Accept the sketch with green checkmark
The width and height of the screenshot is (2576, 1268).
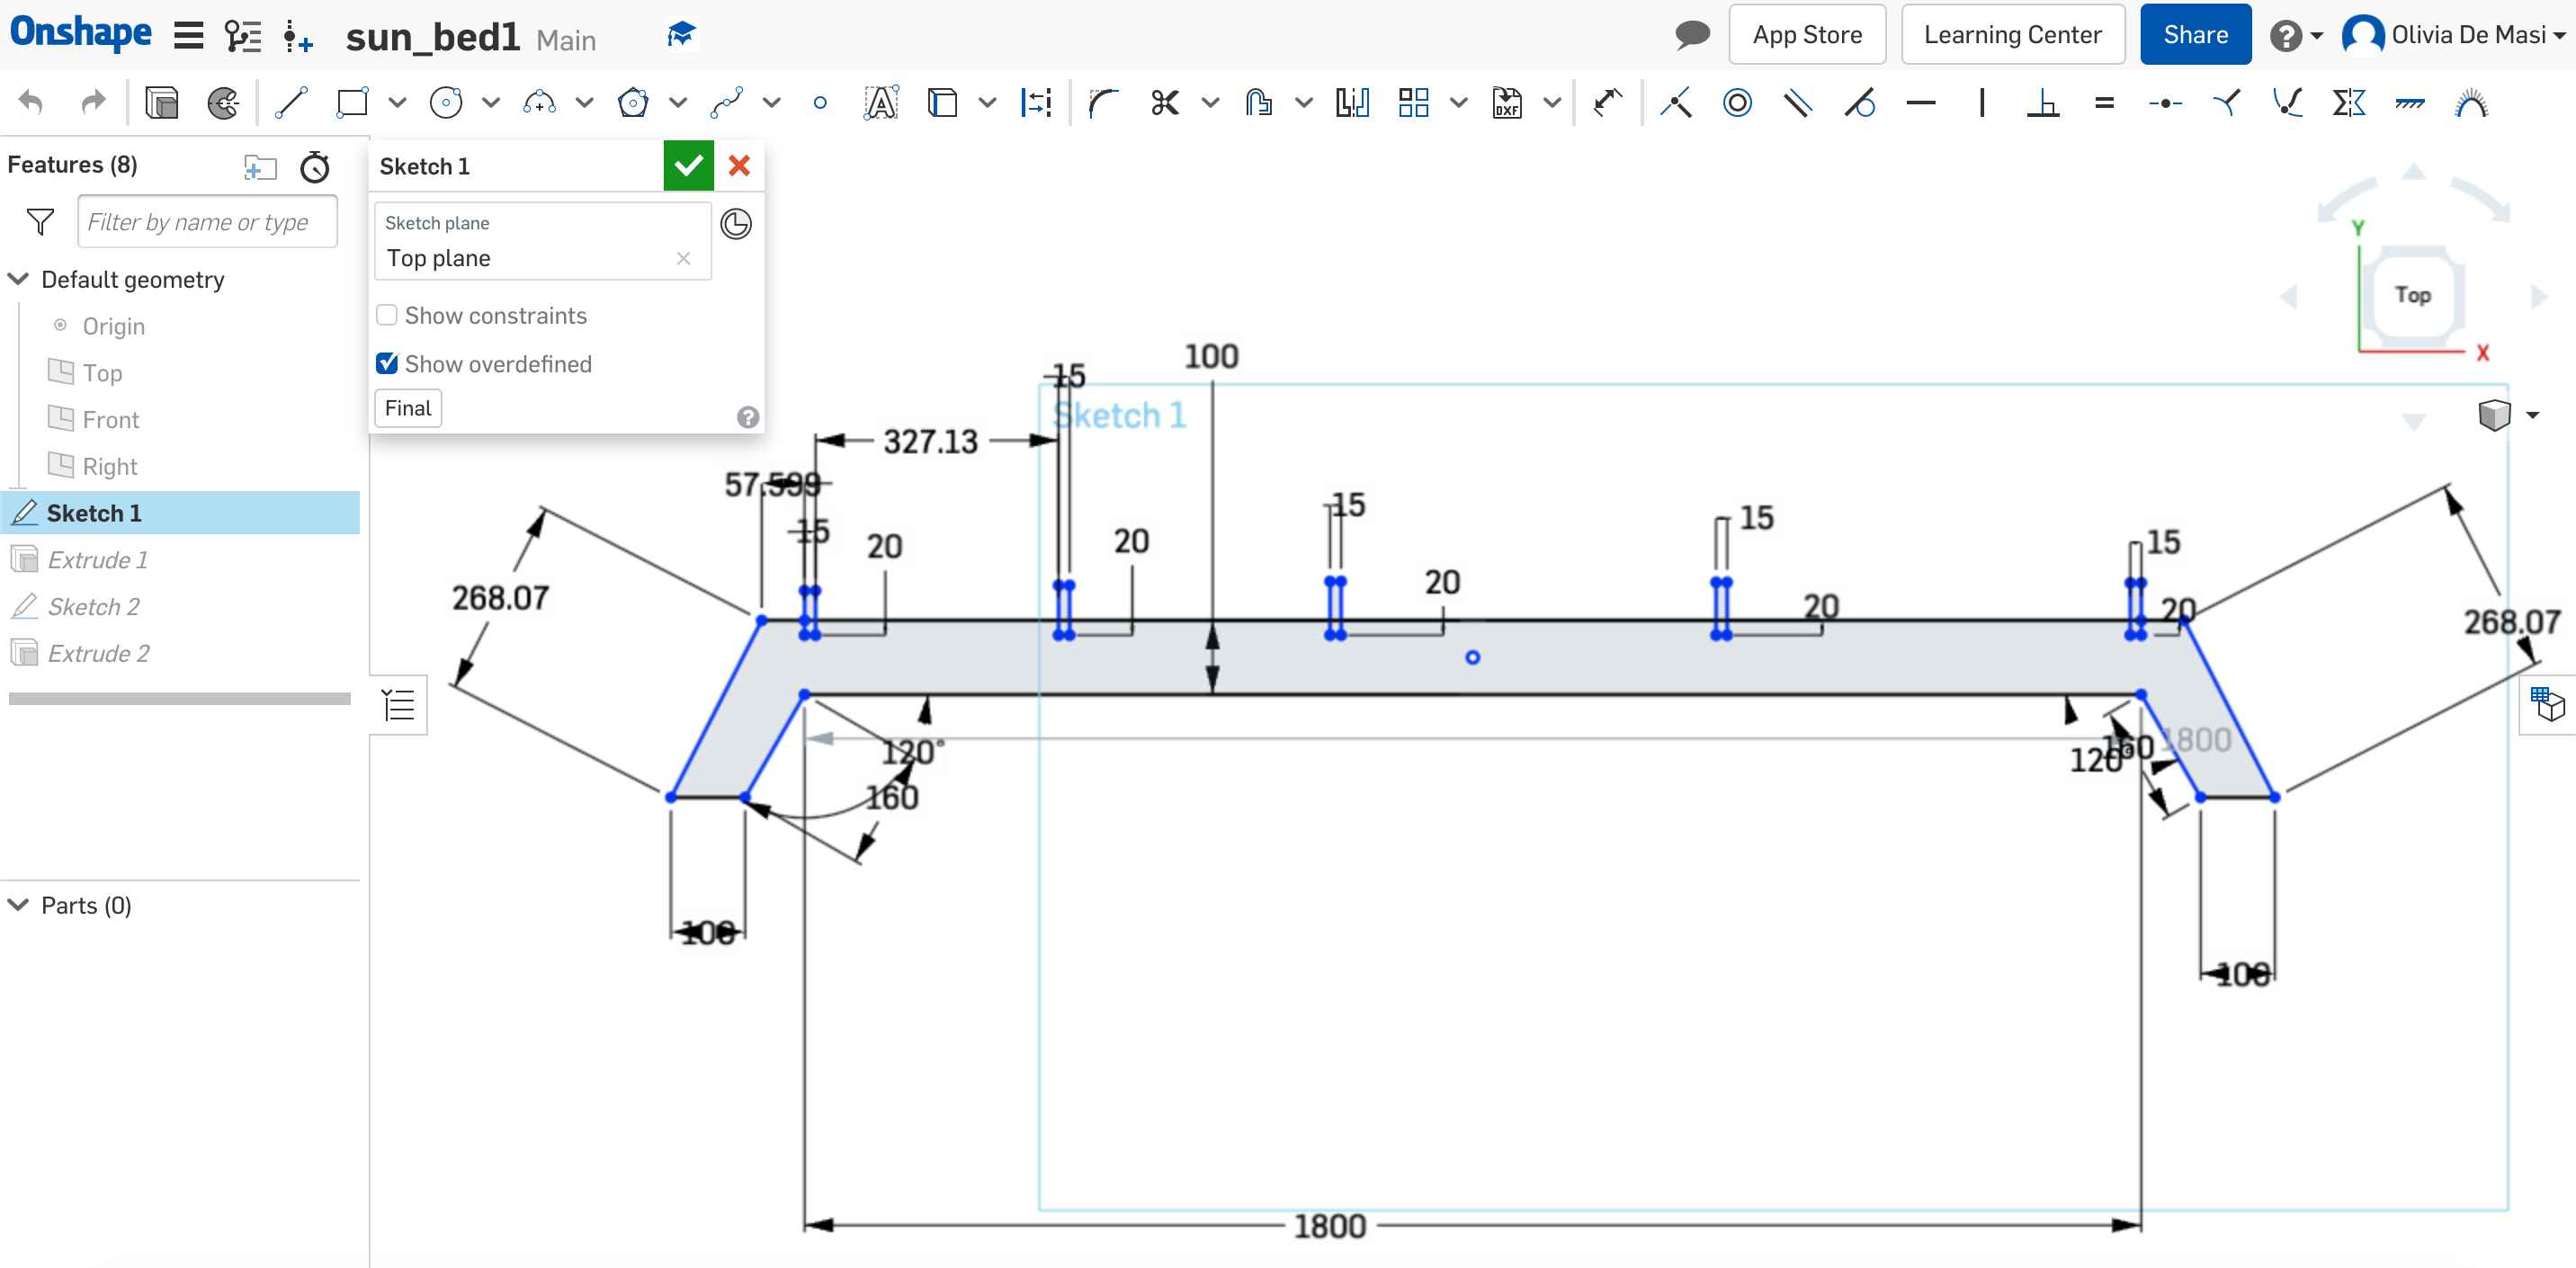tap(688, 165)
